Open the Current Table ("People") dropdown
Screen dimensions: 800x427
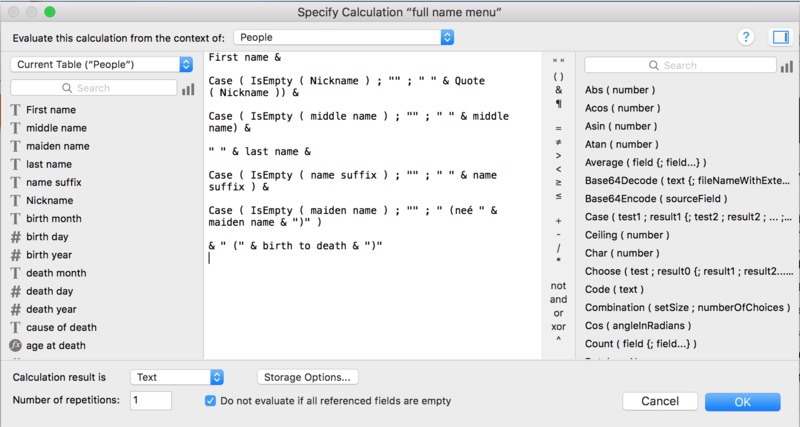click(x=102, y=64)
